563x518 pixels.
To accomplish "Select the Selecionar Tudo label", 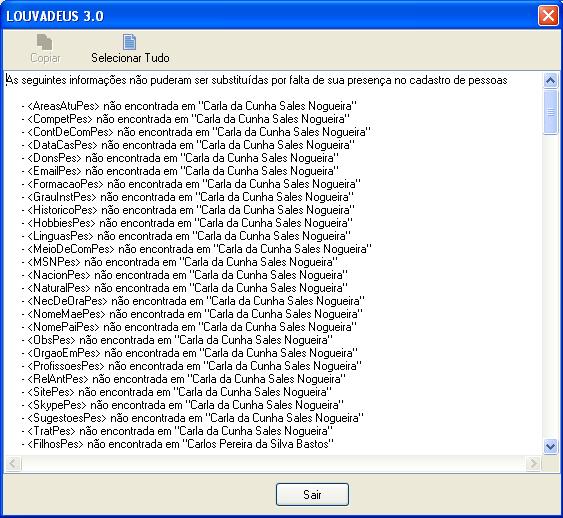I will point(130,58).
